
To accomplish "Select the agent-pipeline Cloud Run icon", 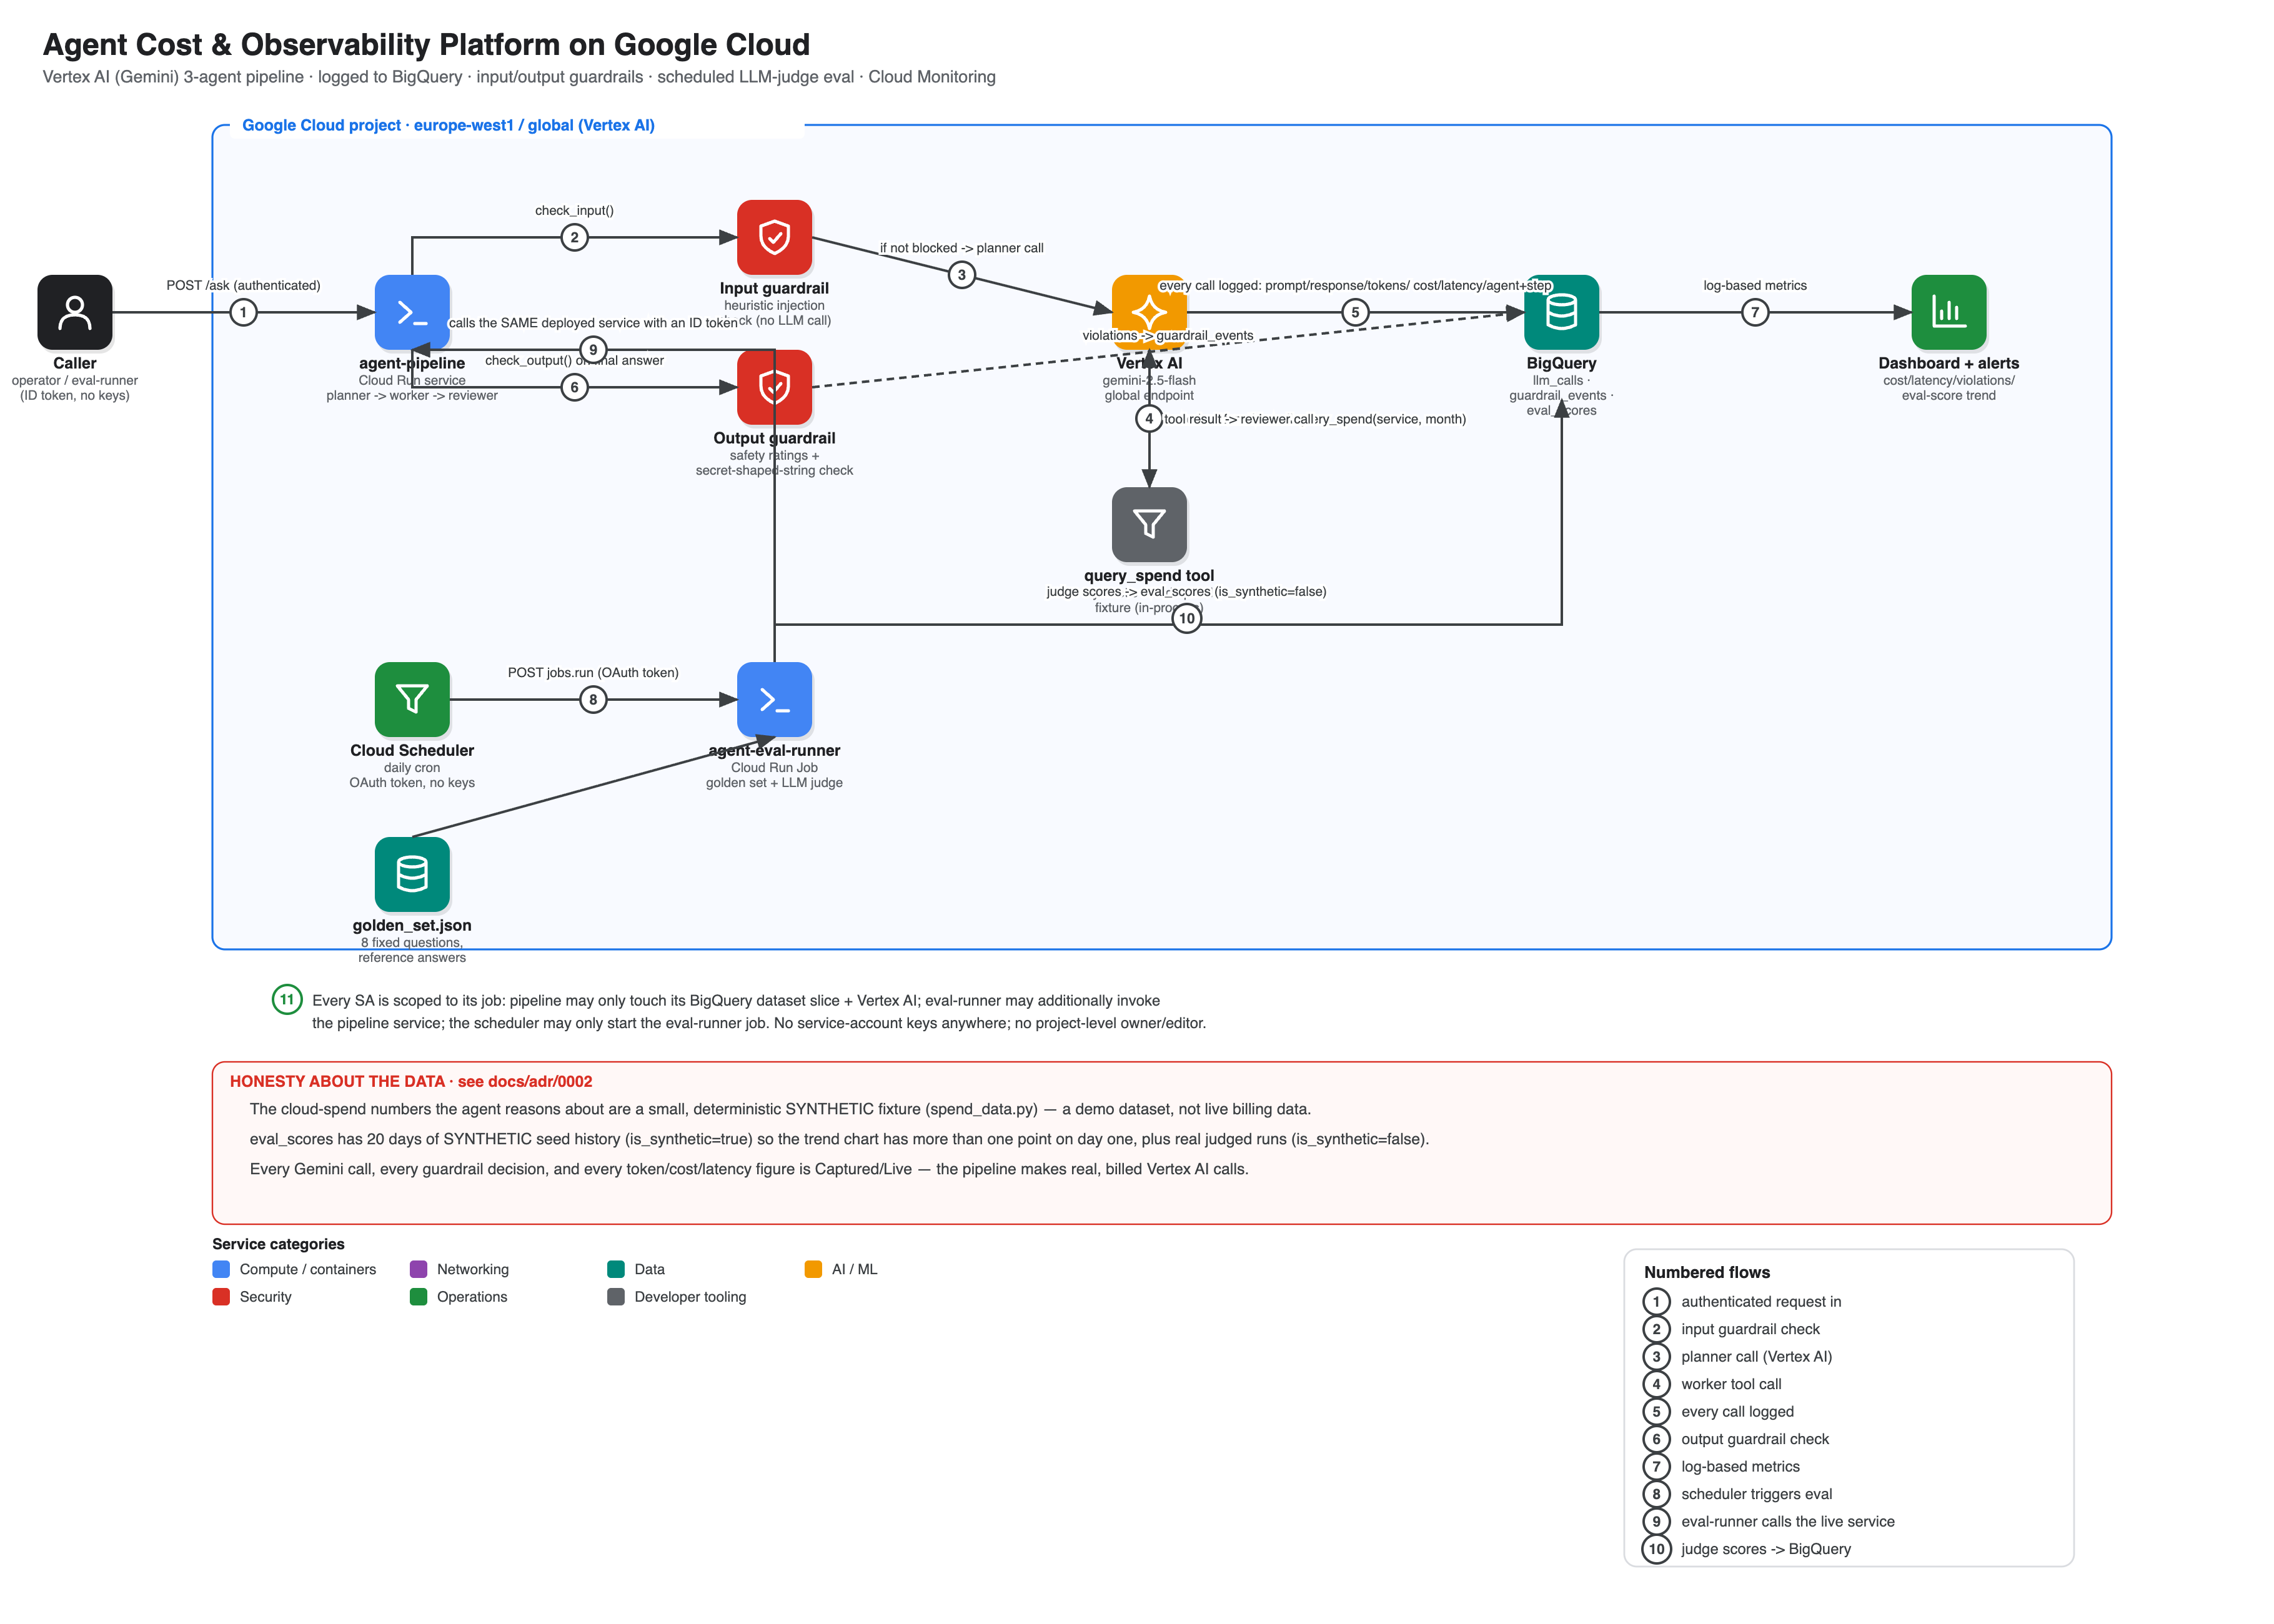I will pyautogui.click(x=412, y=312).
